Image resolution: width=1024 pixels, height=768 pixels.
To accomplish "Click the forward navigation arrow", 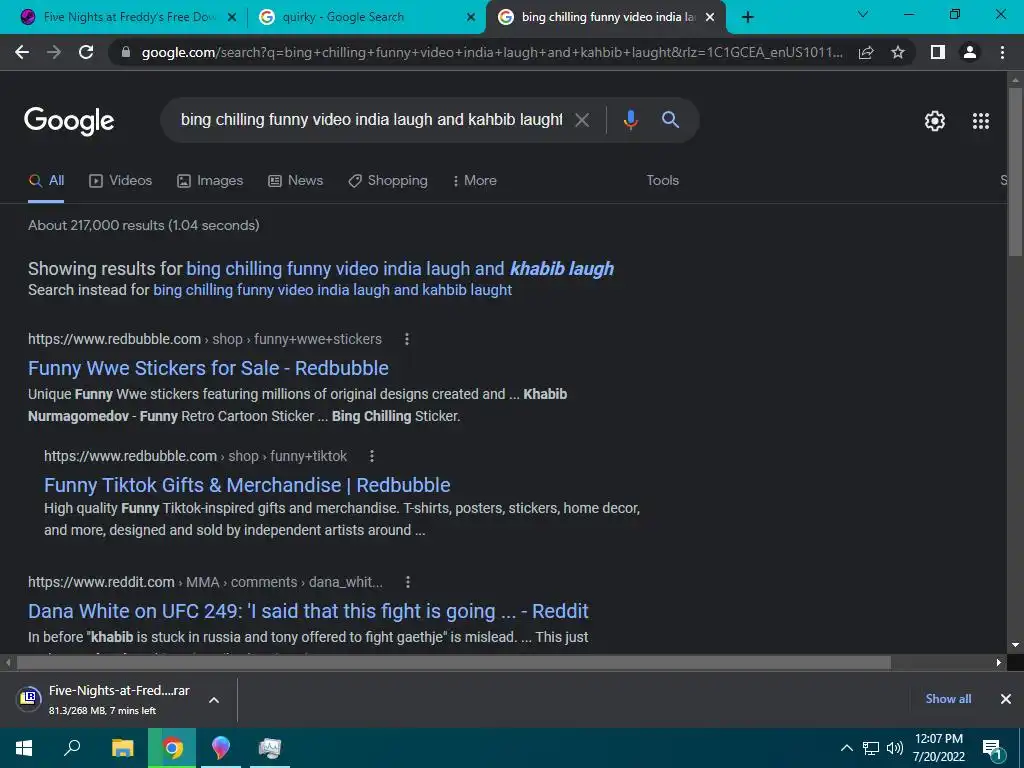I will [x=54, y=52].
